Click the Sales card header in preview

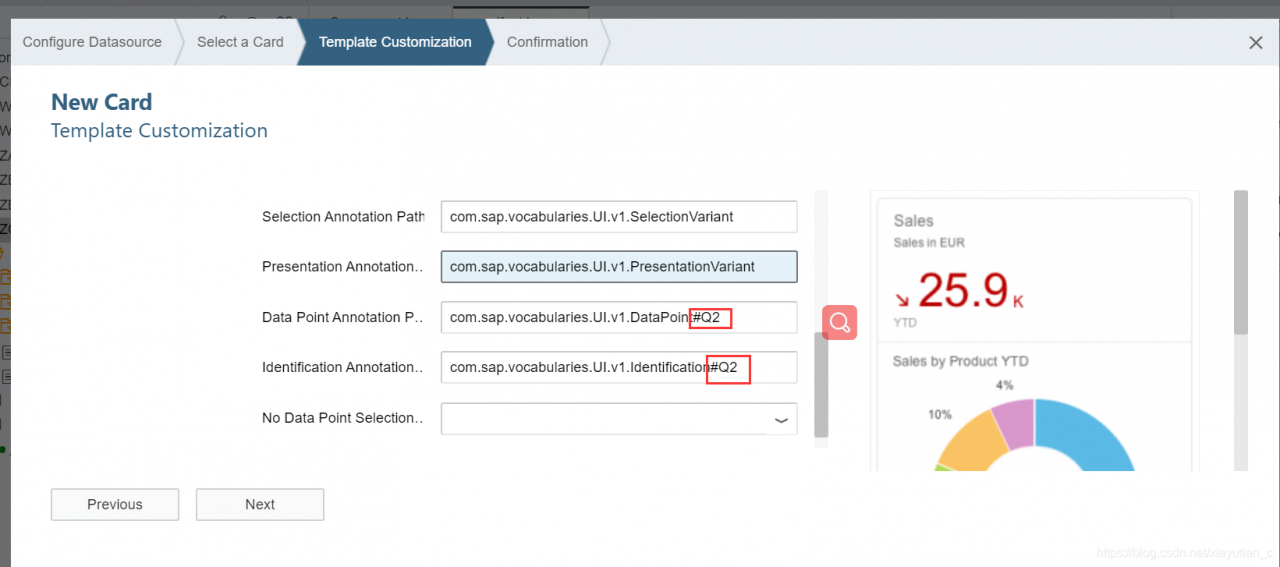(913, 221)
